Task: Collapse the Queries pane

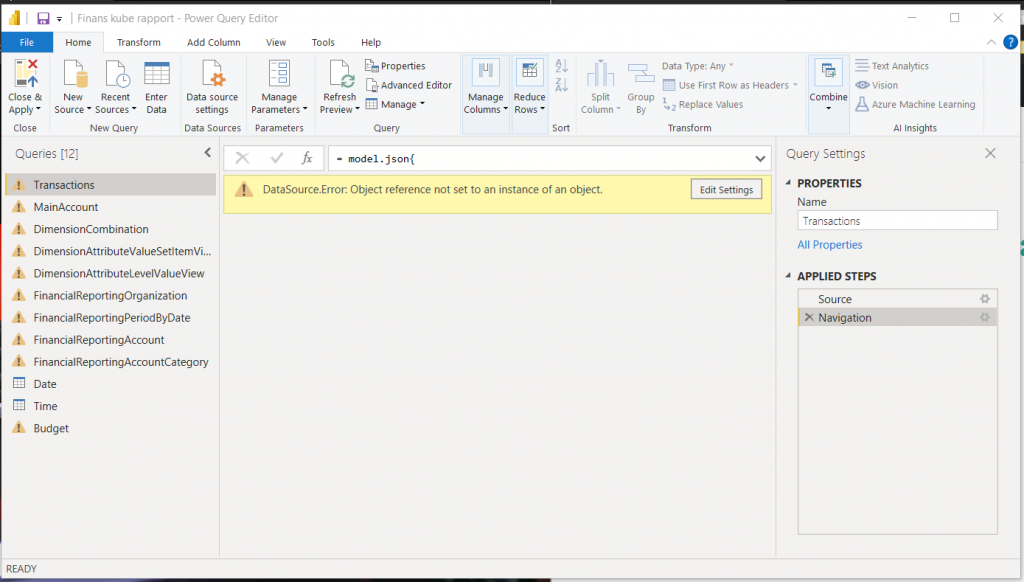Action: pyautogui.click(x=208, y=152)
